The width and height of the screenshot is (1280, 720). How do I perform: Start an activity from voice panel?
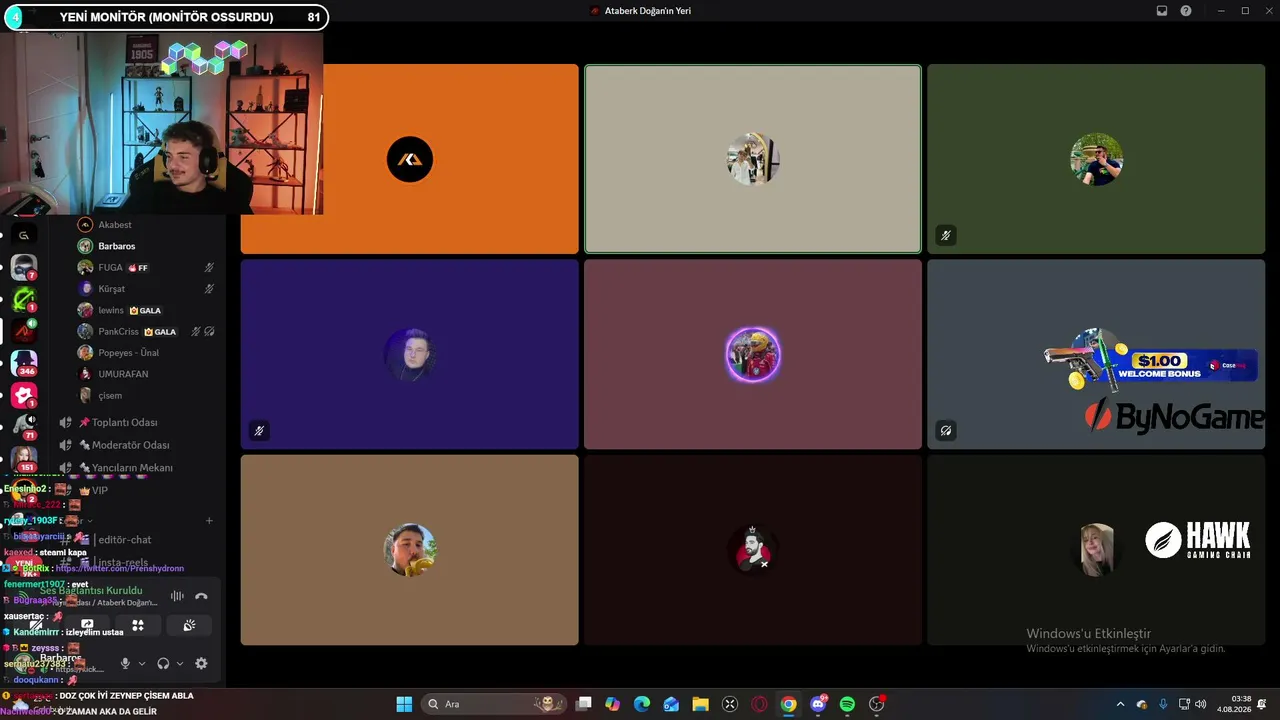point(138,625)
